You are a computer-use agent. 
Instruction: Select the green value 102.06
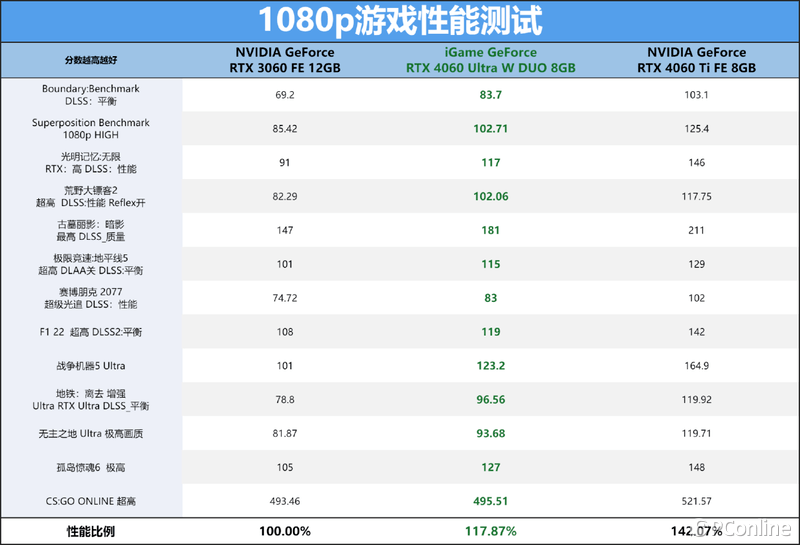[x=491, y=196]
